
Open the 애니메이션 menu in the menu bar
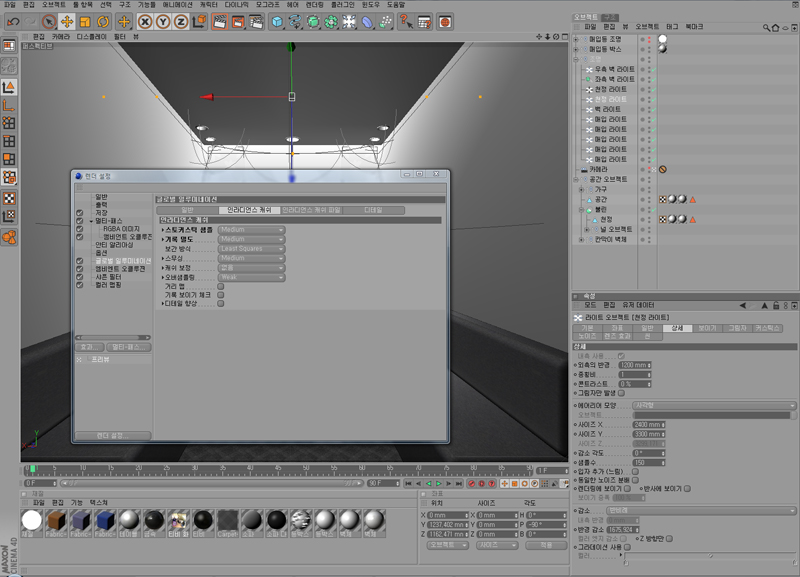(x=178, y=4)
